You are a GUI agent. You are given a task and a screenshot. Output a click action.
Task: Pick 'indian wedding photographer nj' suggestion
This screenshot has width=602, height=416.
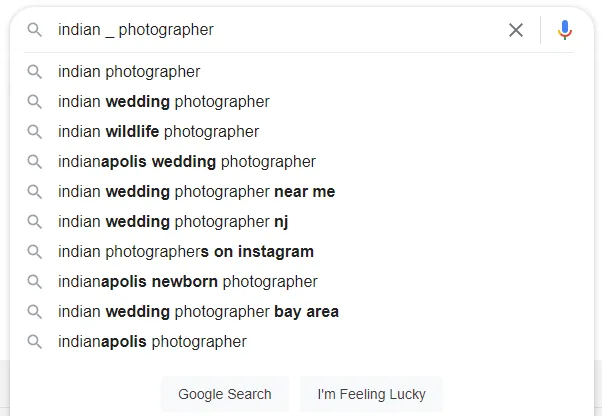click(x=173, y=222)
